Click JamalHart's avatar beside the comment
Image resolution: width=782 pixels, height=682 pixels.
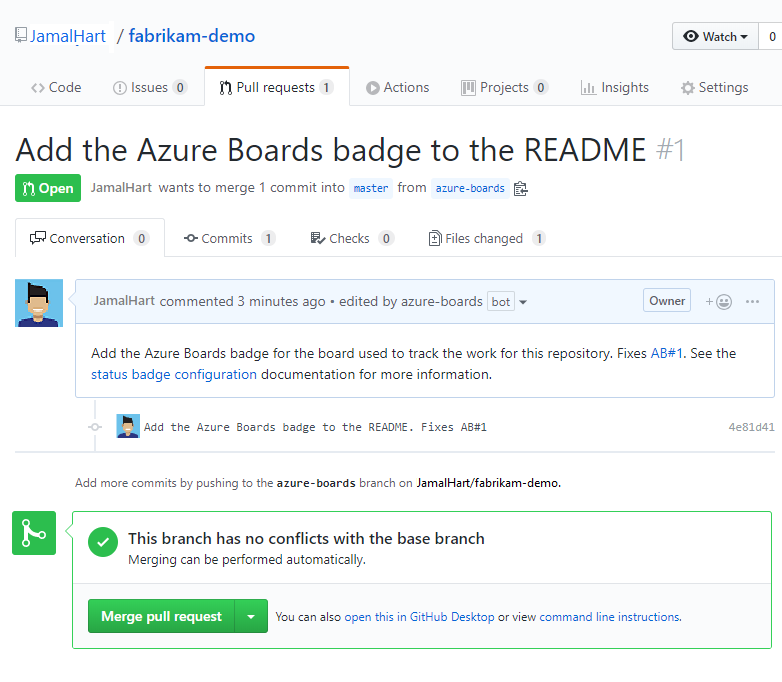(x=40, y=303)
